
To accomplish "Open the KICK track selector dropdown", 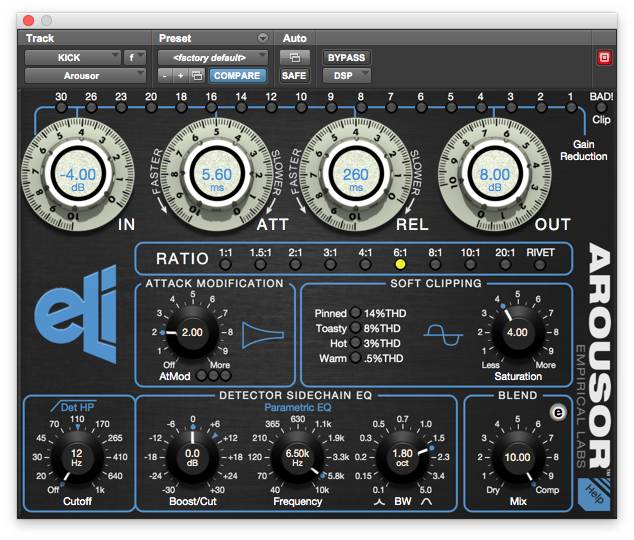I will click(x=73, y=58).
